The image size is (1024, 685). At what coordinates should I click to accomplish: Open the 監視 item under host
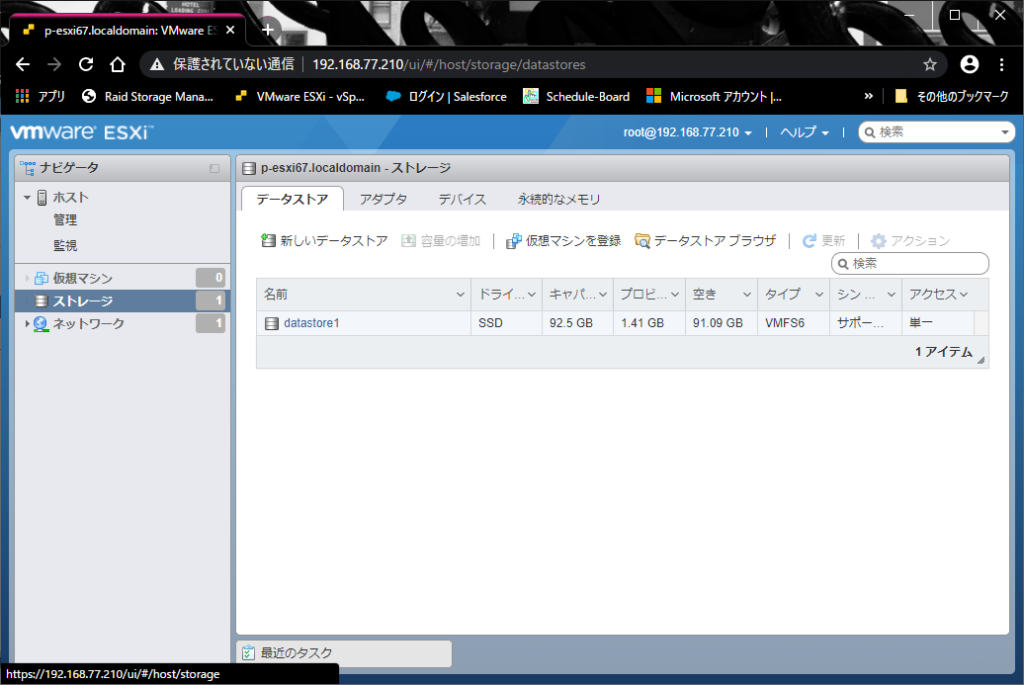pos(65,246)
